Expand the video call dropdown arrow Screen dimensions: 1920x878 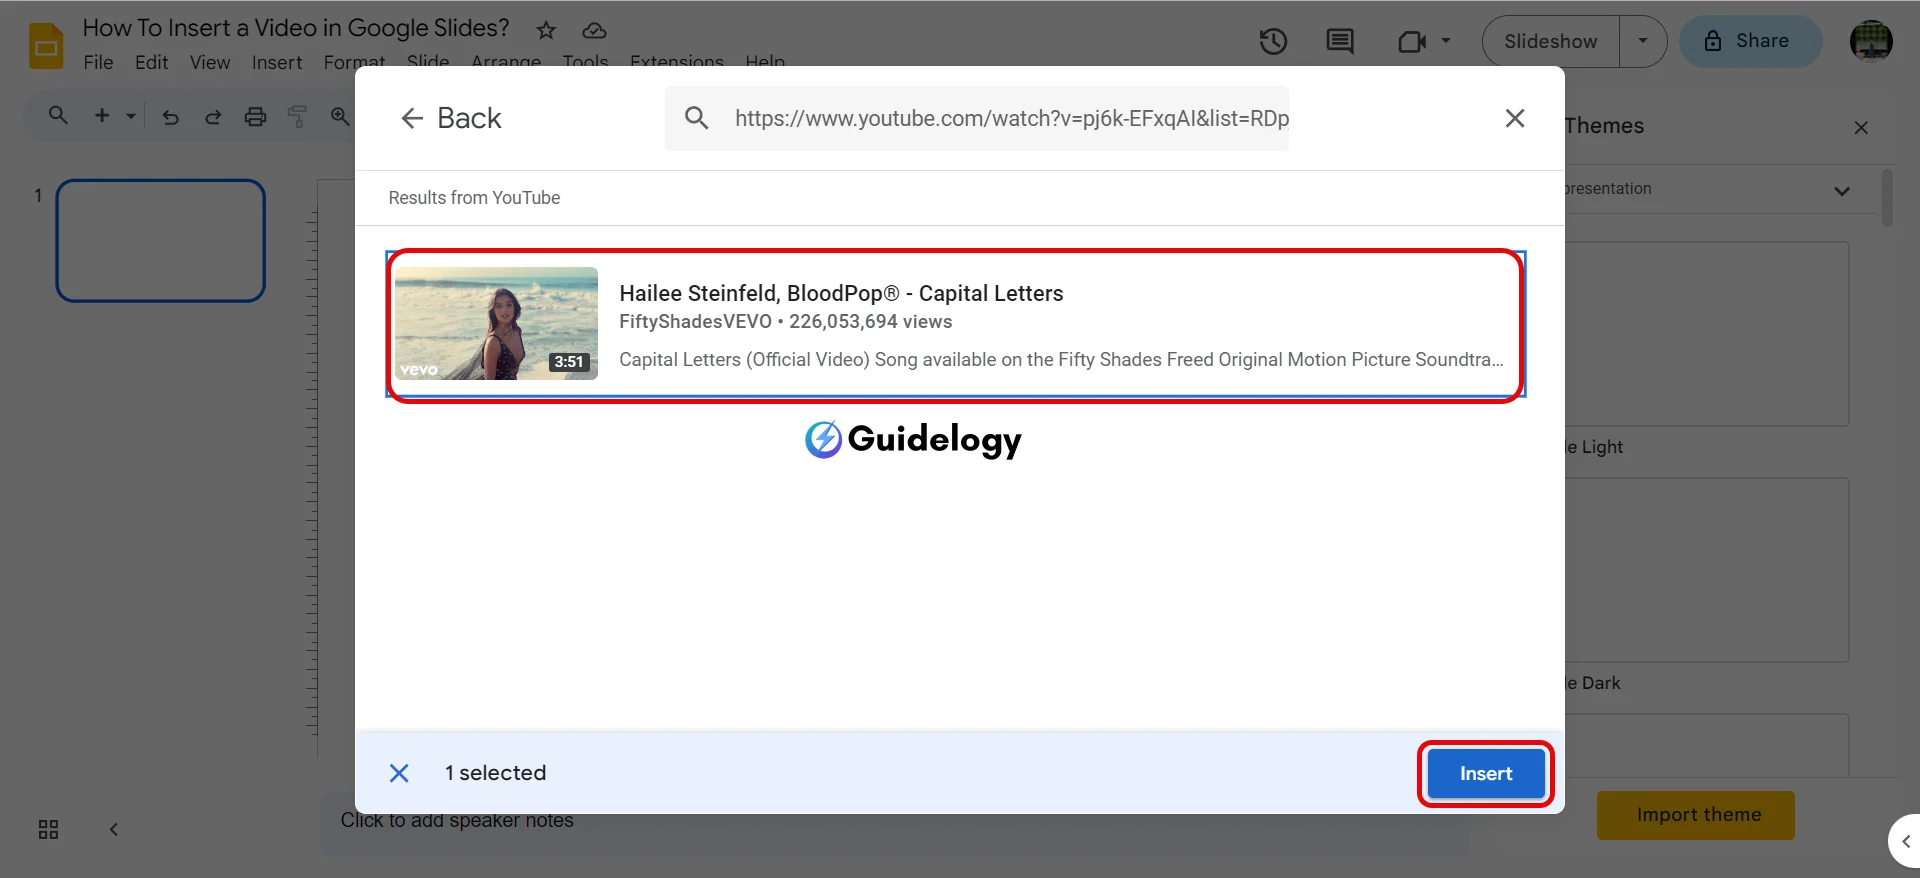pyautogui.click(x=1446, y=41)
